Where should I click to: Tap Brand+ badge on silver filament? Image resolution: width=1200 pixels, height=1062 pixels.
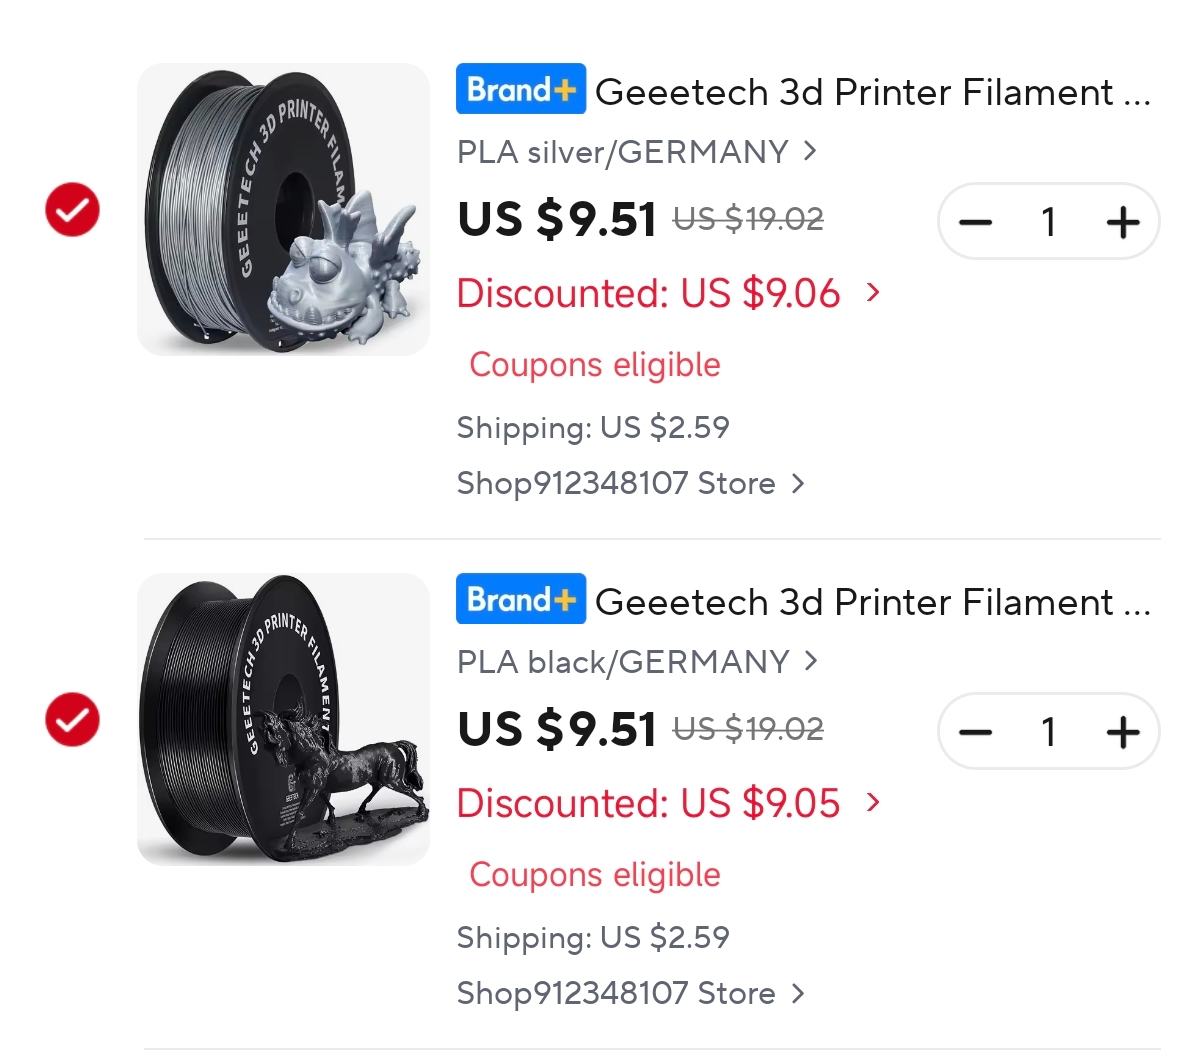[x=521, y=90]
